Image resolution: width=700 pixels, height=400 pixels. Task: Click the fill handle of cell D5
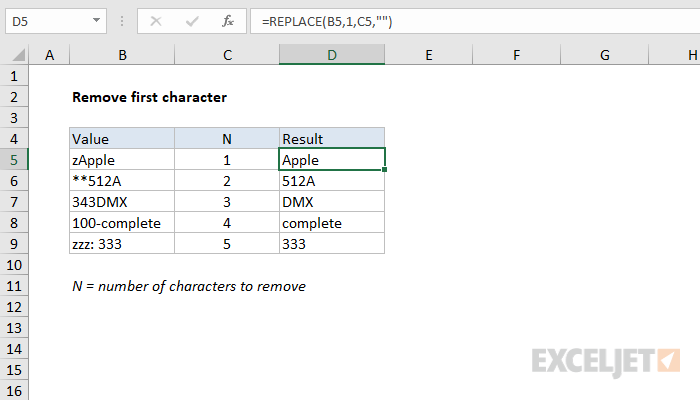(x=384, y=170)
